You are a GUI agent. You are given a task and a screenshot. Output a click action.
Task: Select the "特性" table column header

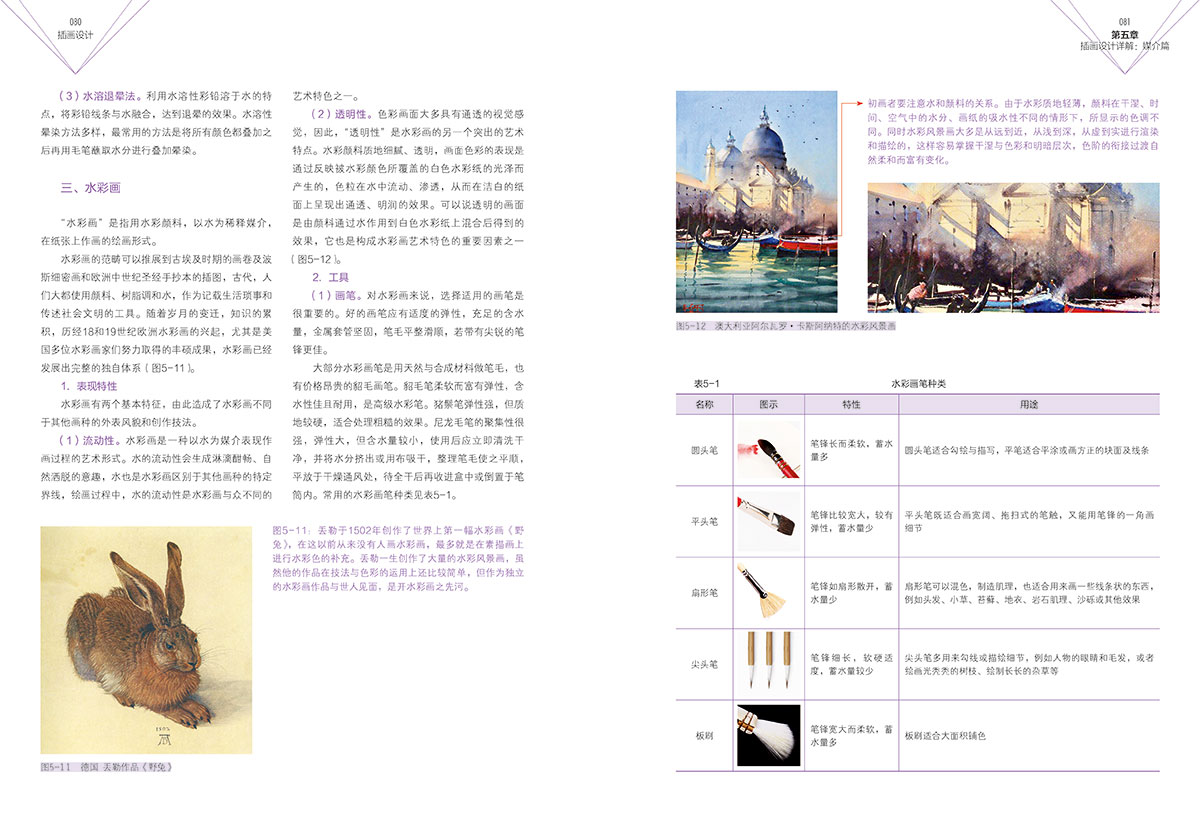851,405
